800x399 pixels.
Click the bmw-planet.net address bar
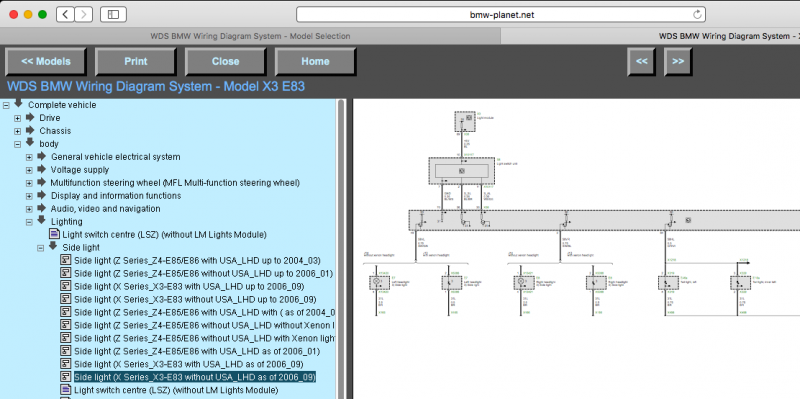501,14
